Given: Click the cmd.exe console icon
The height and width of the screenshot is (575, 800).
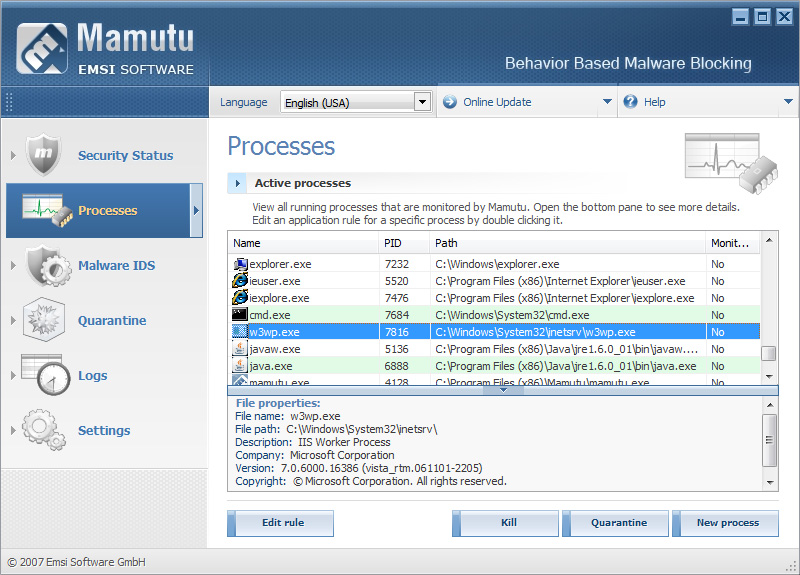Looking at the screenshot, I should tap(240, 314).
